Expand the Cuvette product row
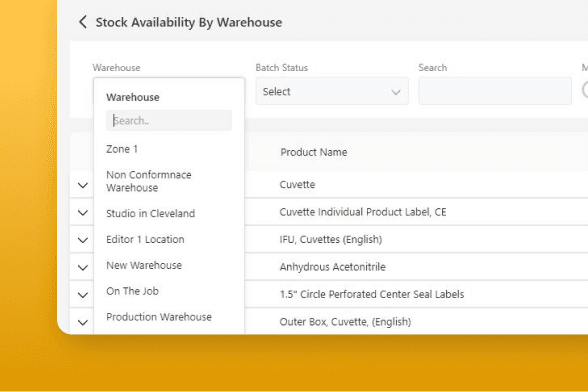The width and height of the screenshot is (588, 392). click(x=83, y=185)
